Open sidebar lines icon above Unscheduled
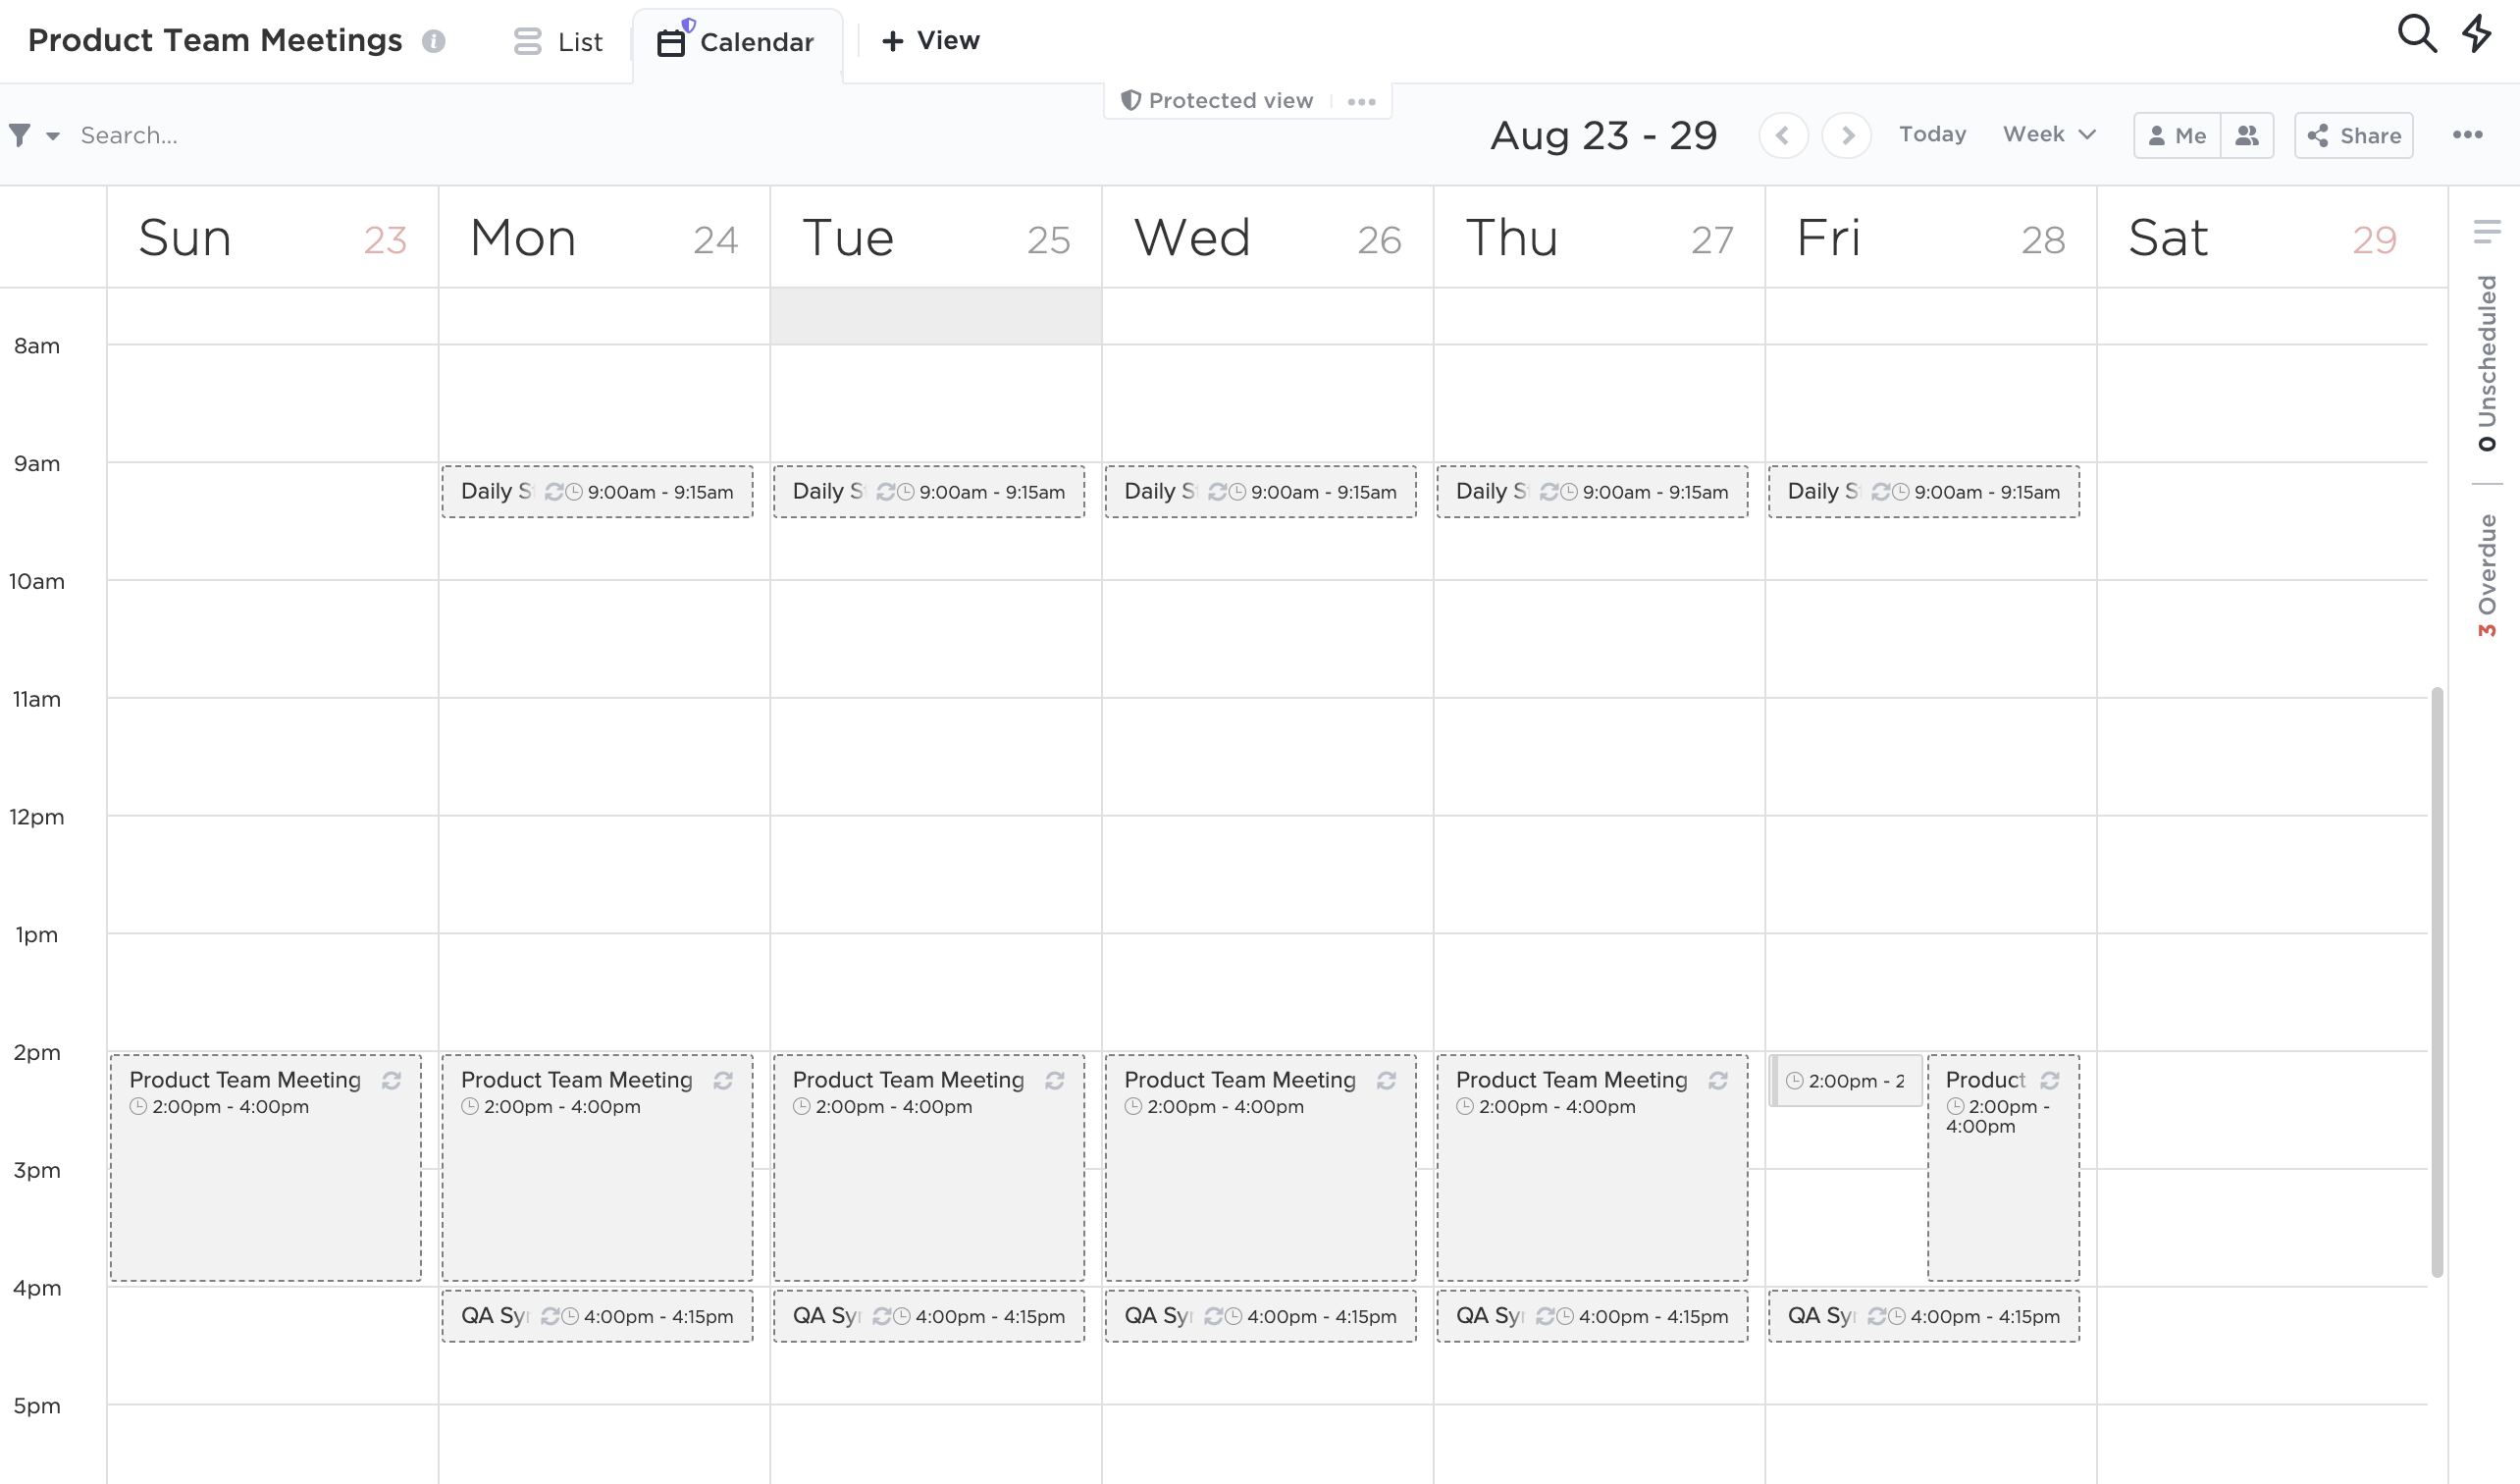2520x1484 pixels. pos(2486,232)
